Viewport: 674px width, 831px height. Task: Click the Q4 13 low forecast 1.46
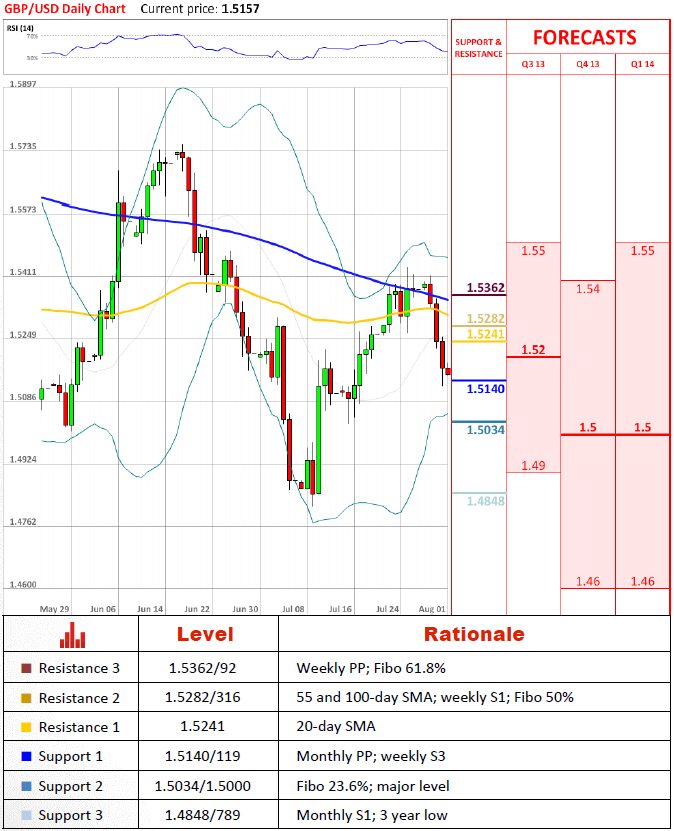pyautogui.click(x=588, y=581)
